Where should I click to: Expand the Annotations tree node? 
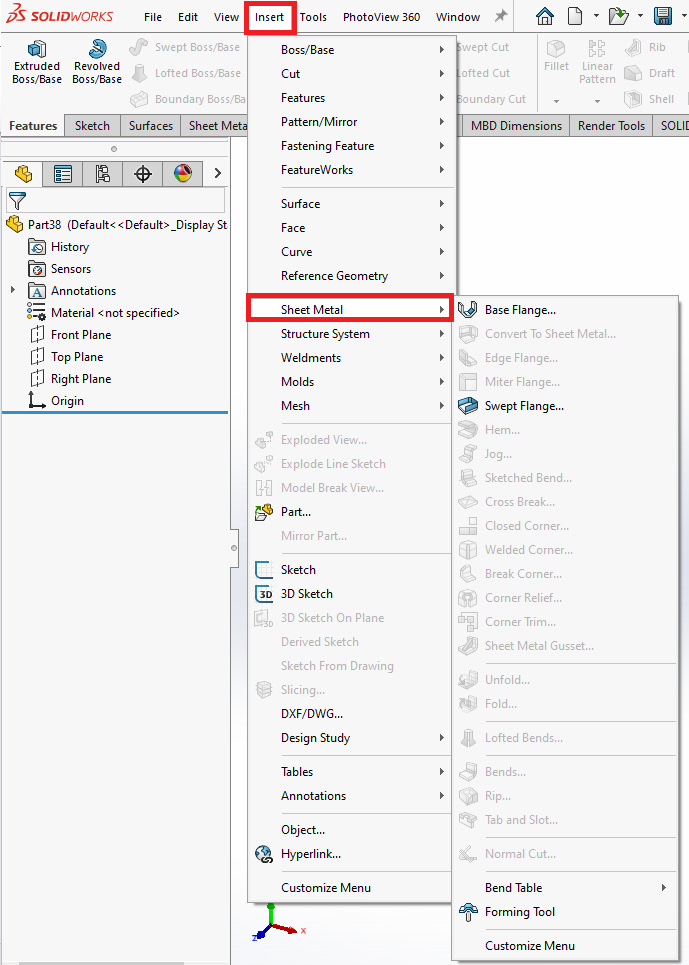(13, 290)
